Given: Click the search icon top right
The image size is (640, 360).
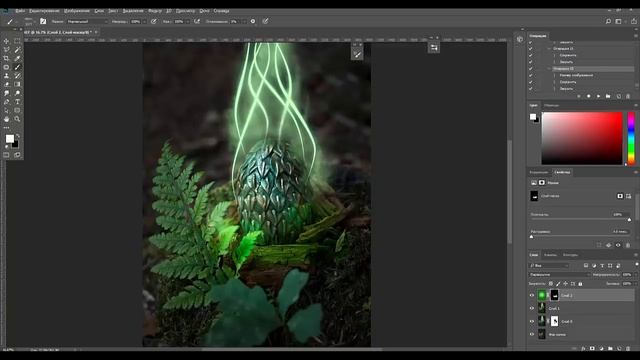Looking at the screenshot, I should click(x=608, y=21).
